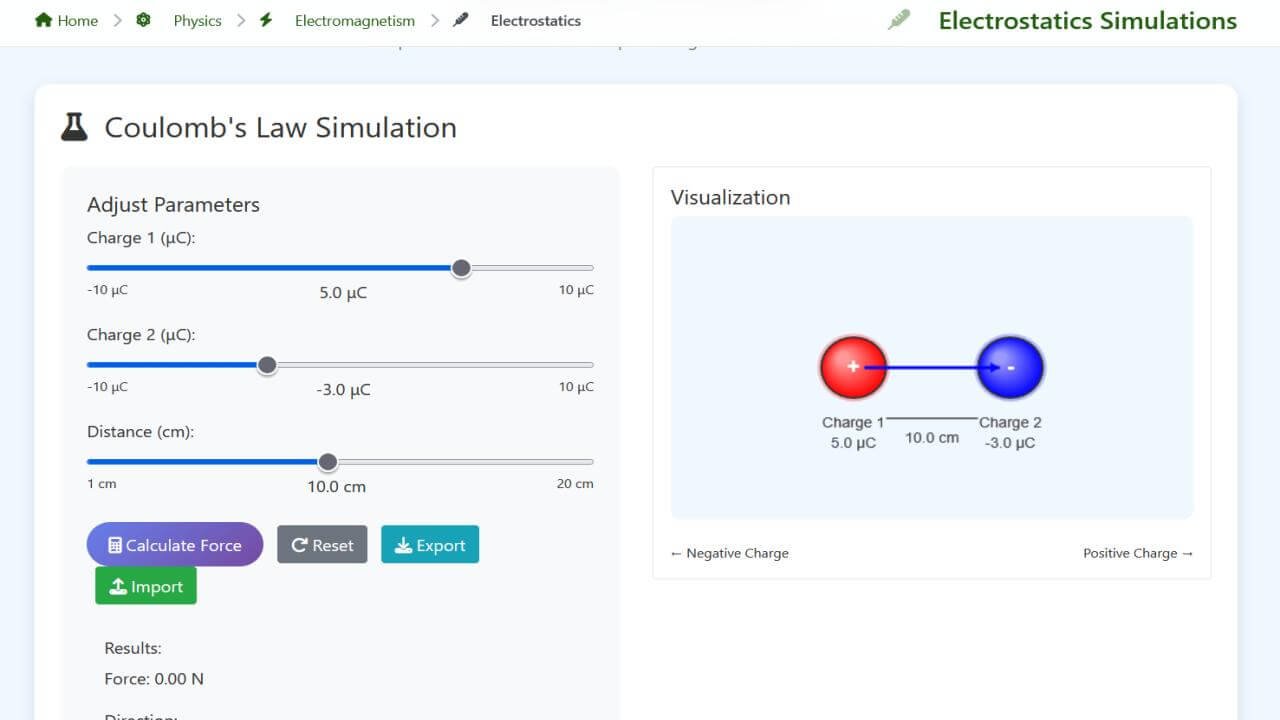Image resolution: width=1280 pixels, height=720 pixels.
Task: Click the Charge 1 label in visualization
Action: 853,423
